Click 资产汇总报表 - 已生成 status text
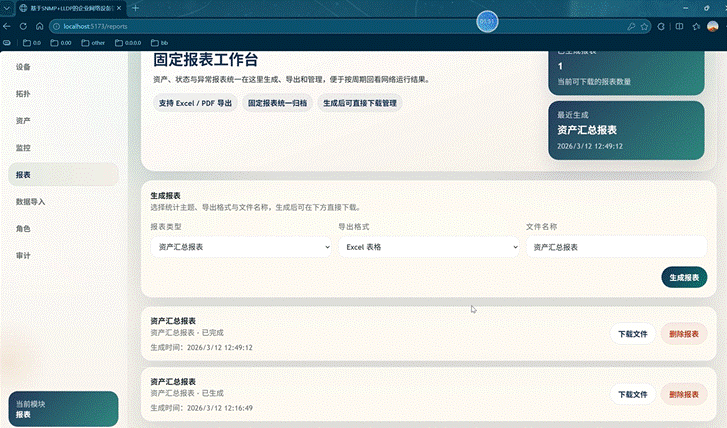727x428 pixels. 187,393
